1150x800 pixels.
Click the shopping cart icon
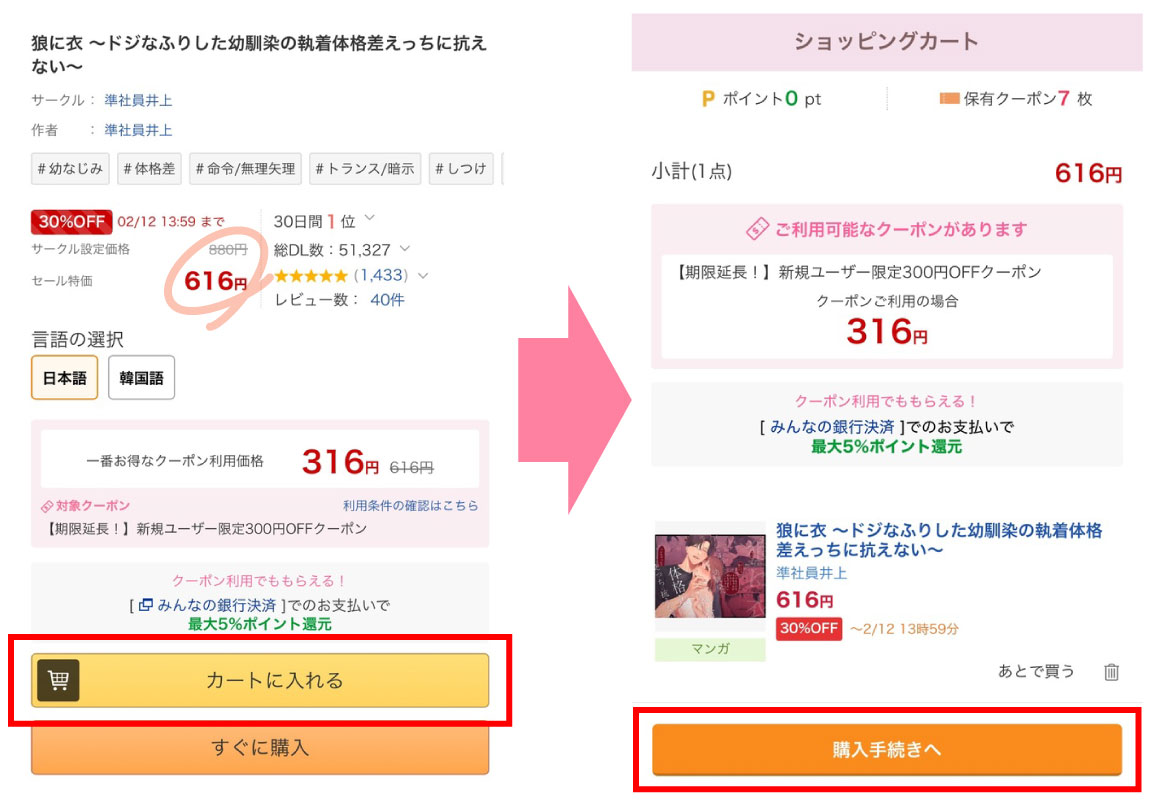point(58,681)
